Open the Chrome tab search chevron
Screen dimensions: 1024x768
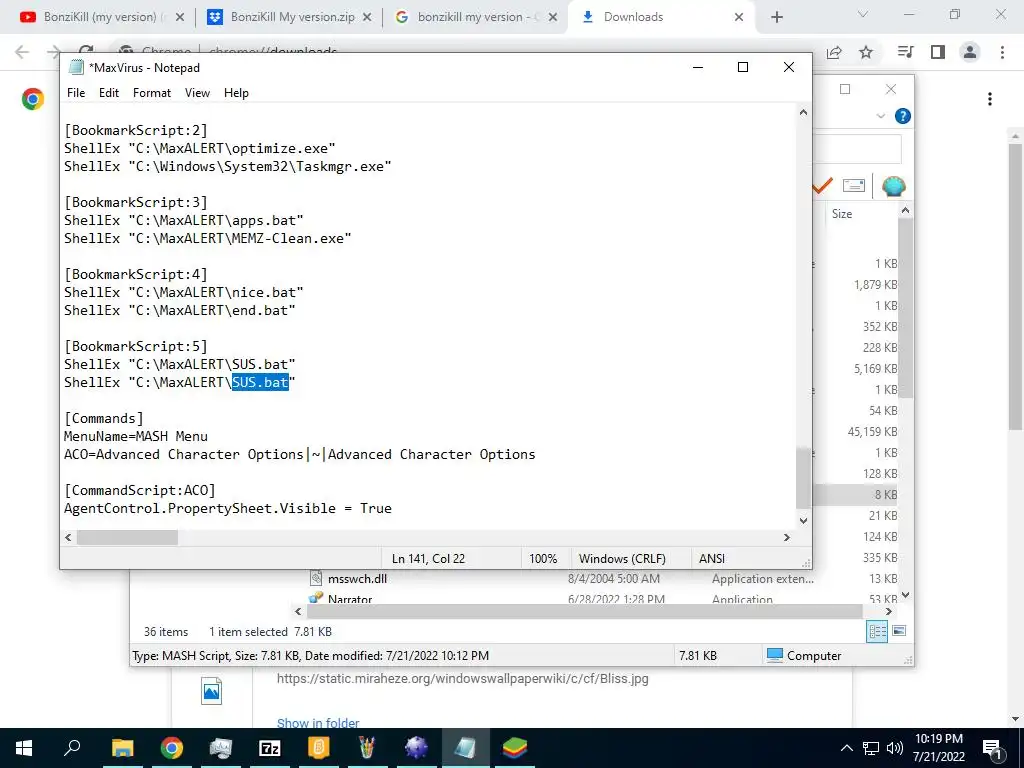(863, 14)
